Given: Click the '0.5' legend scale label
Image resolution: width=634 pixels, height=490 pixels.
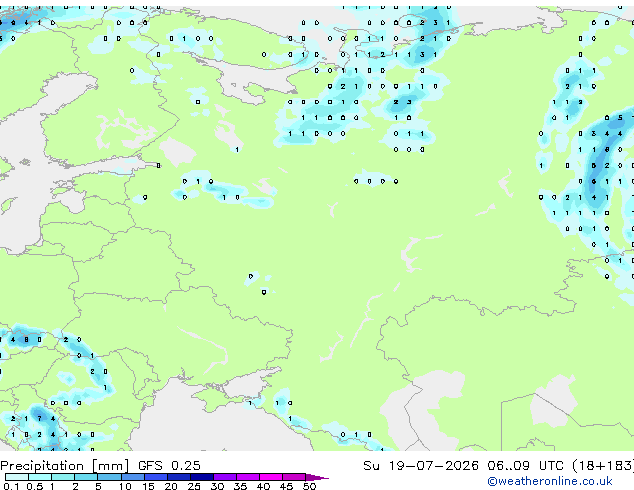Looking at the screenshot, I should tap(35, 486).
